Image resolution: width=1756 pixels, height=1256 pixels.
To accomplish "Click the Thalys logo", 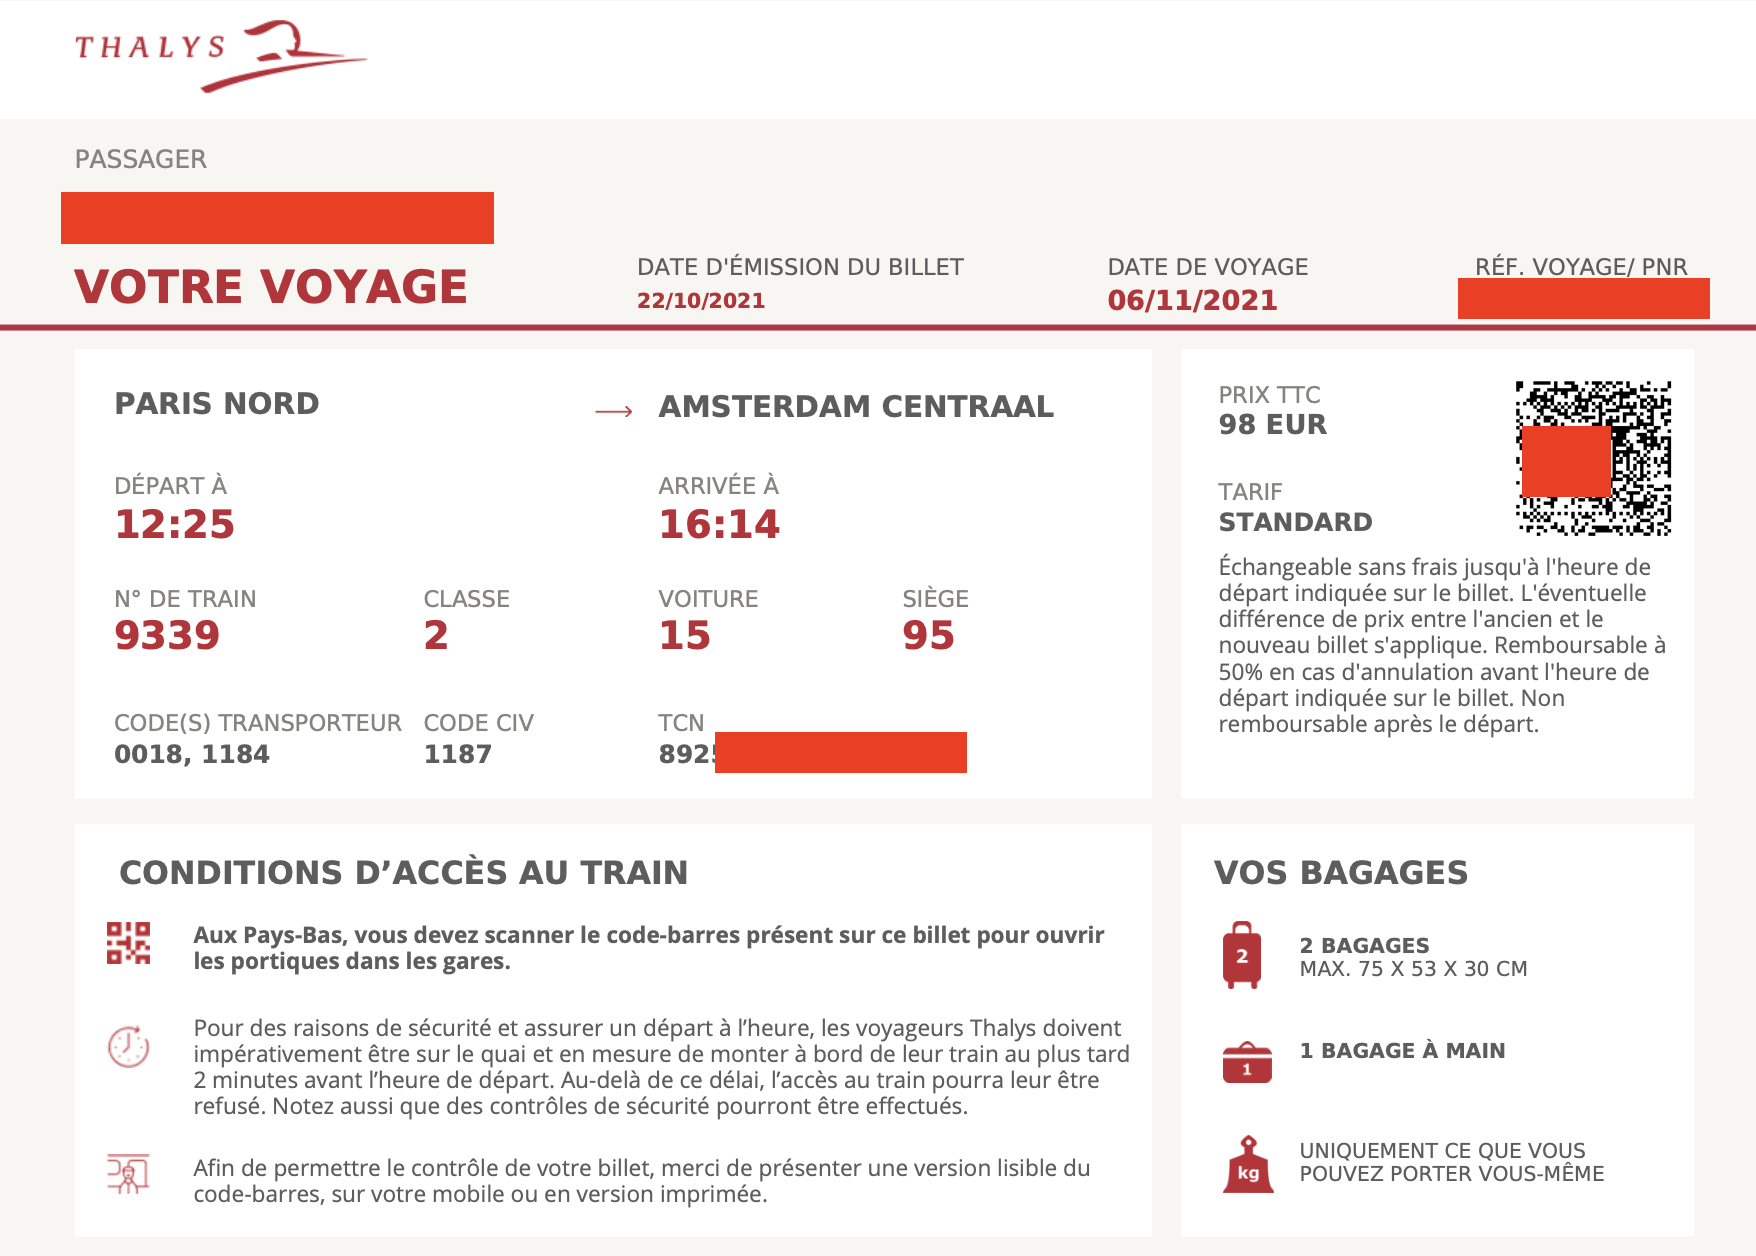I will (220, 55).
